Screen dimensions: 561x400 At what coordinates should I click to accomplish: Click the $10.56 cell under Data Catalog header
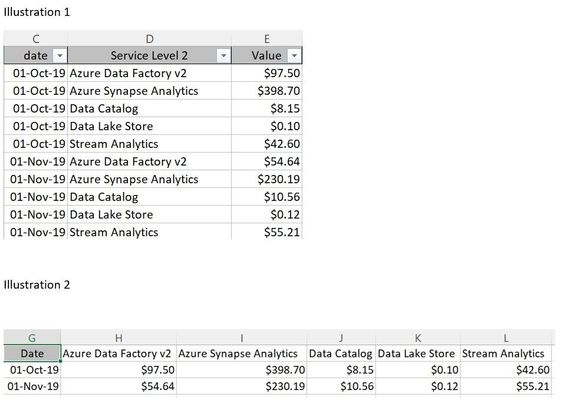[x=341, y=386]
